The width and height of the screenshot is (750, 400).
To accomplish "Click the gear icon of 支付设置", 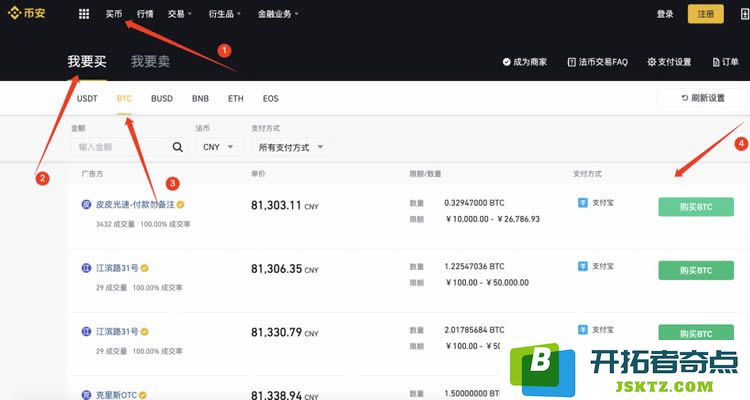I will tap(651, 62).
